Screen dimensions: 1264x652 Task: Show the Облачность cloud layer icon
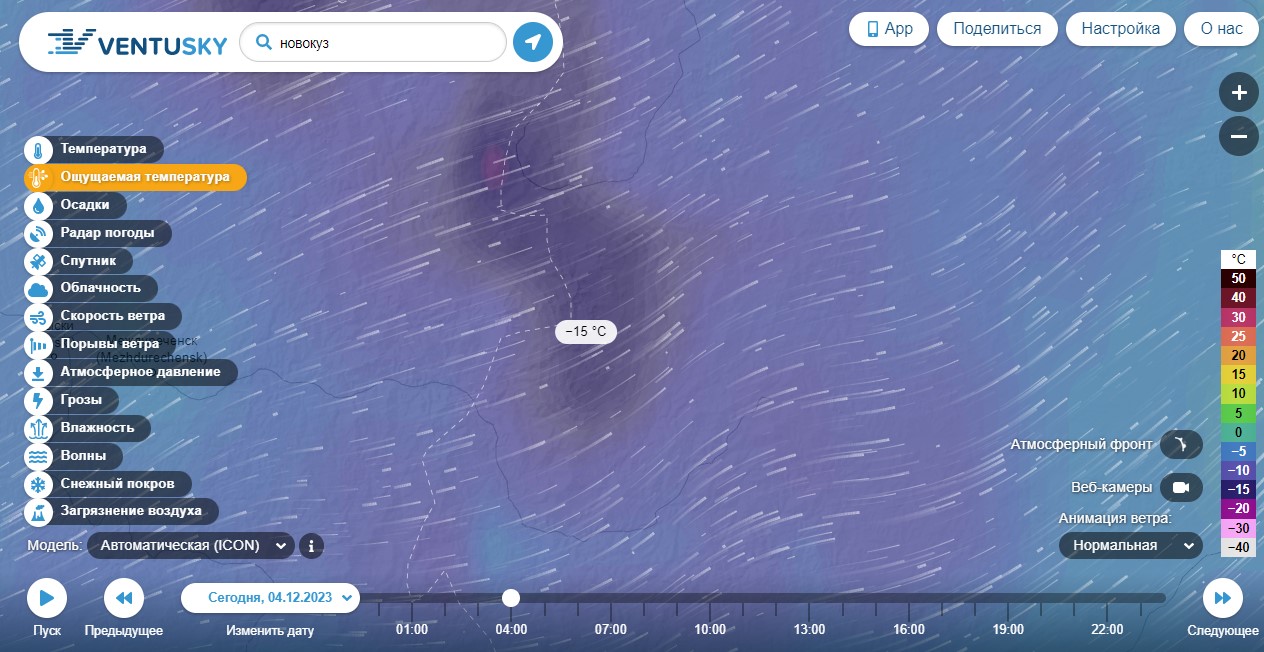[x=38, y=289]
